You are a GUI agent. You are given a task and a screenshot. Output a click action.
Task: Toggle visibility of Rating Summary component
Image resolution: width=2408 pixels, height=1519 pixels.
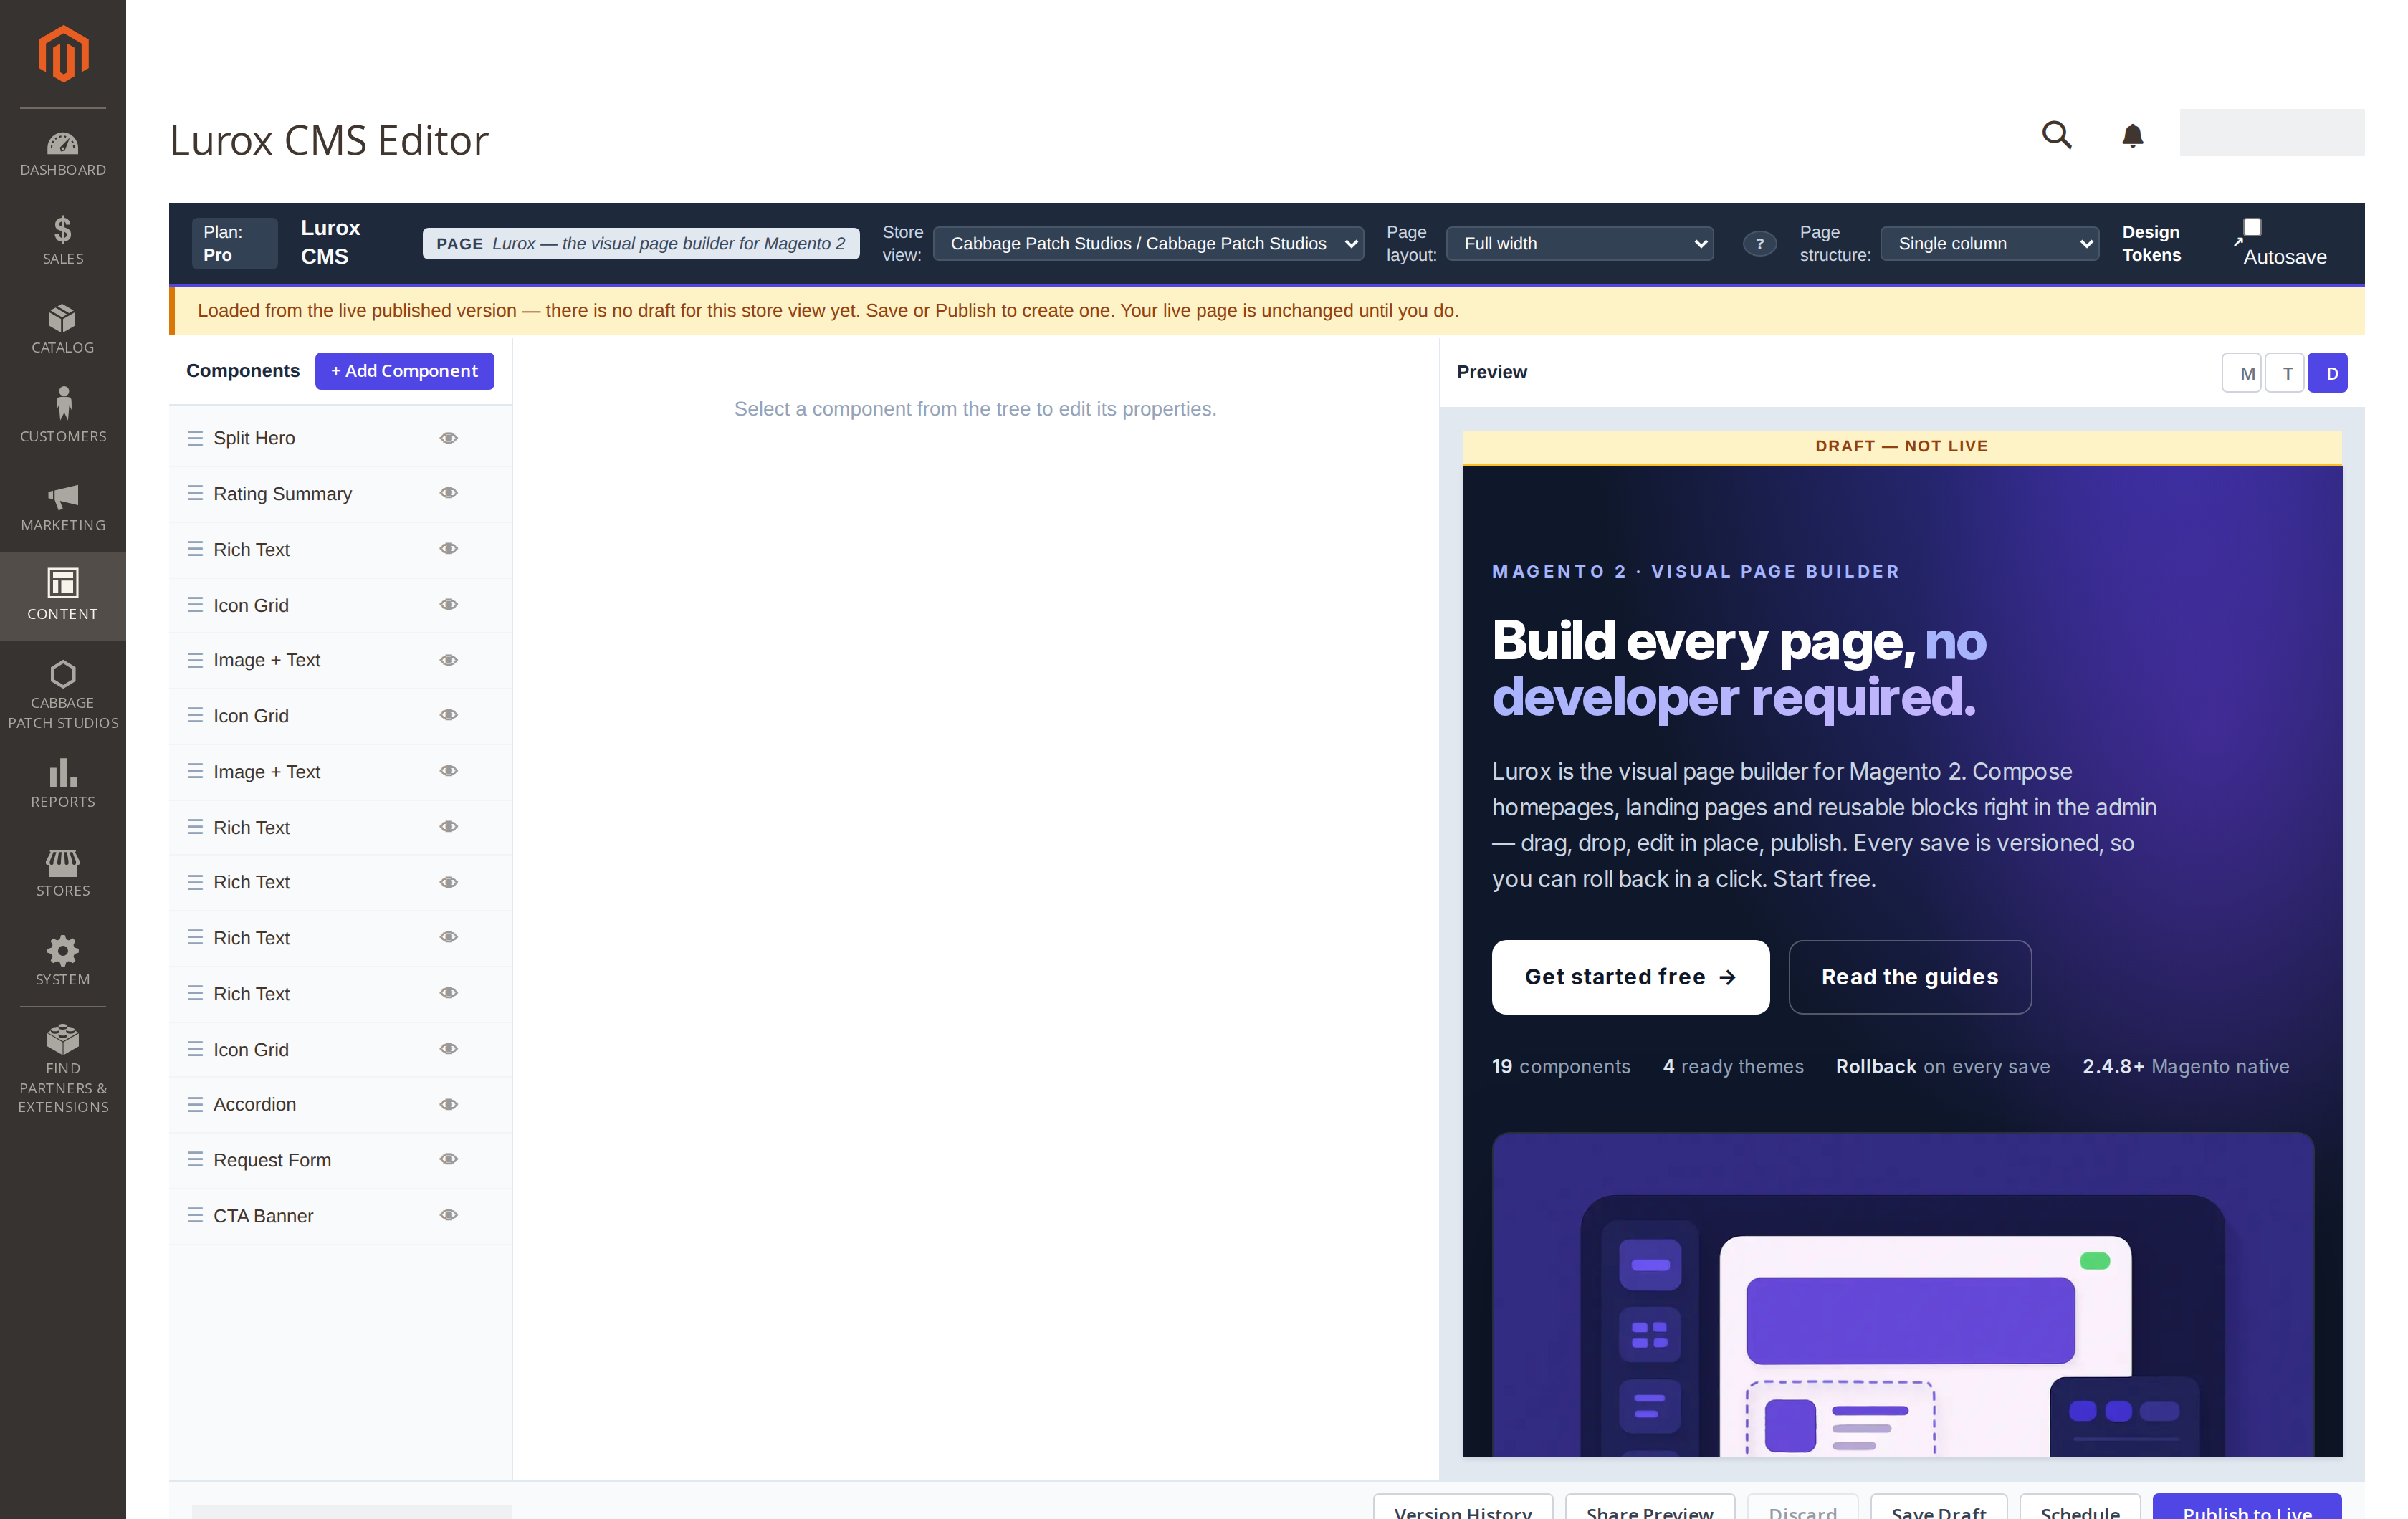coord(449,493)
